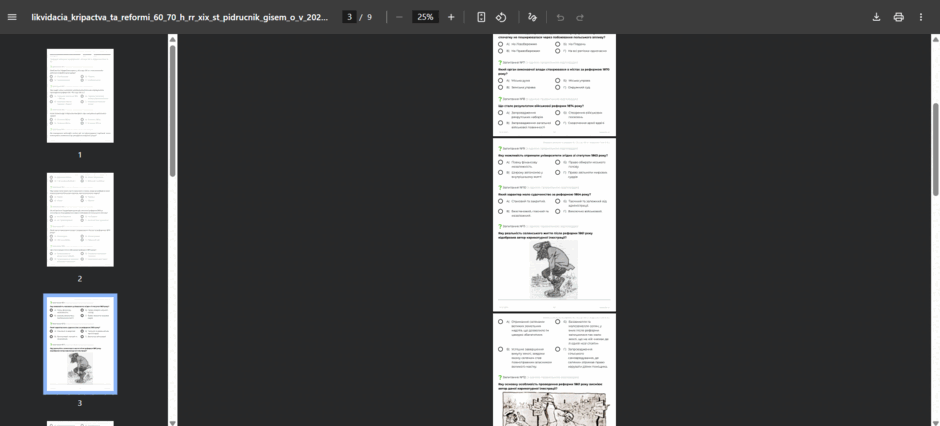This screenshot has width=940, height=426.
Task: Click the zoom out minus button
Action: (x=399, y=17)
